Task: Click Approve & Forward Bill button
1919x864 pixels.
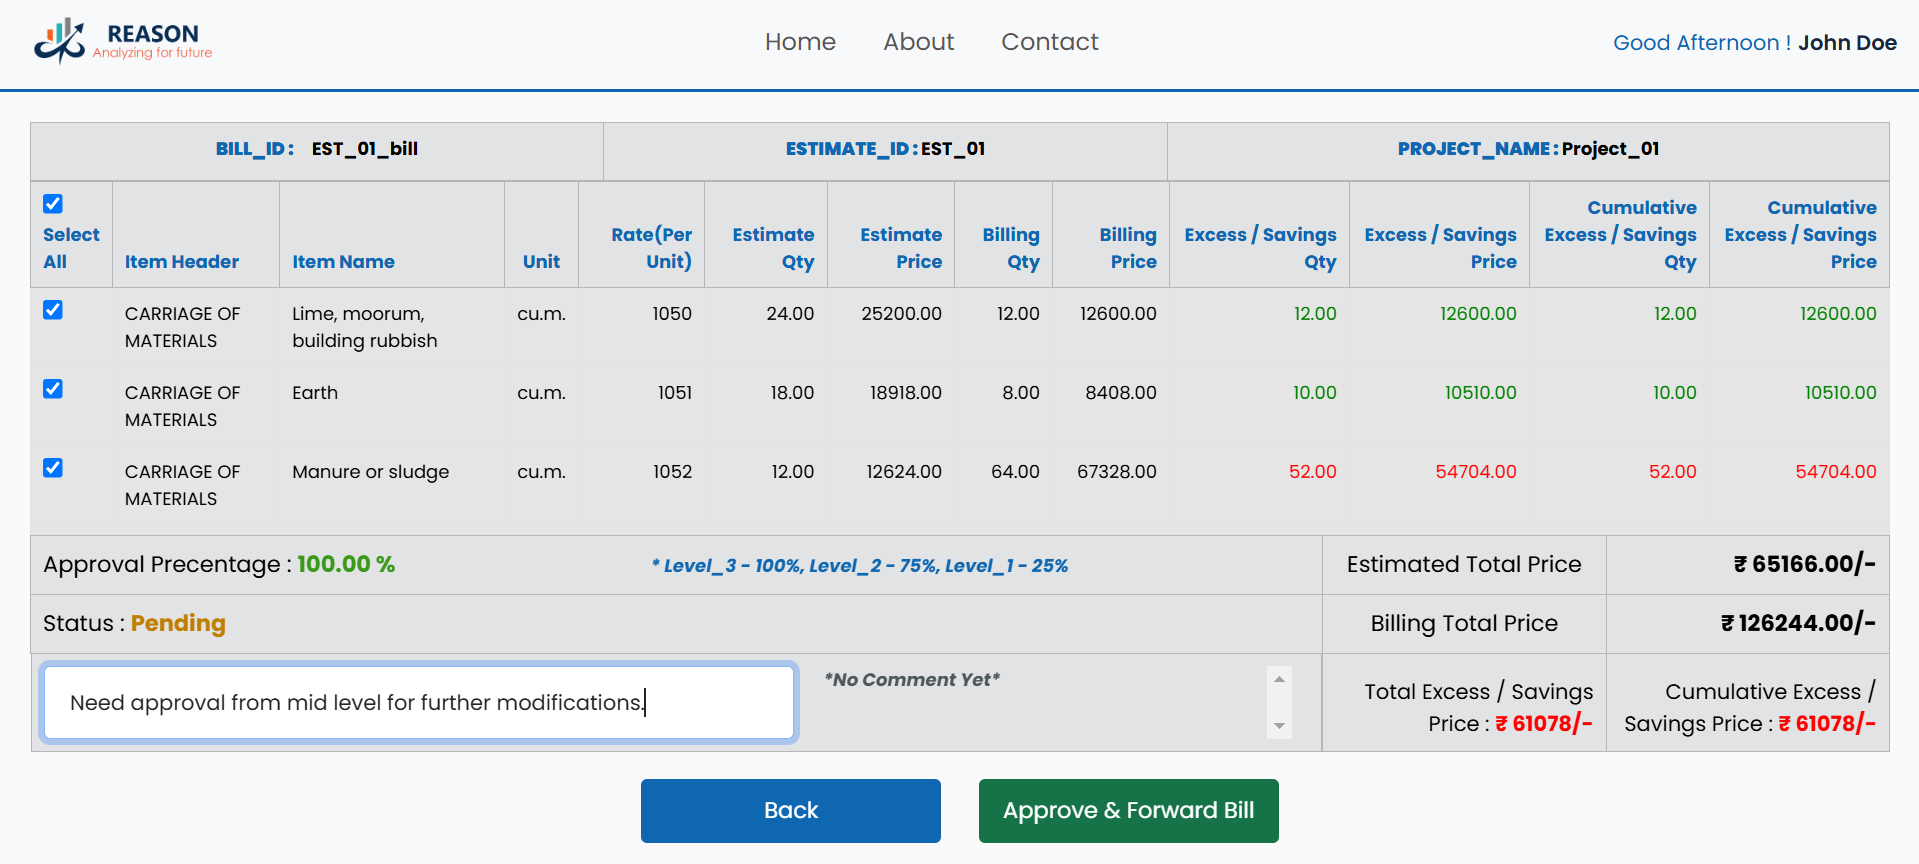Action: [1128, 810]
